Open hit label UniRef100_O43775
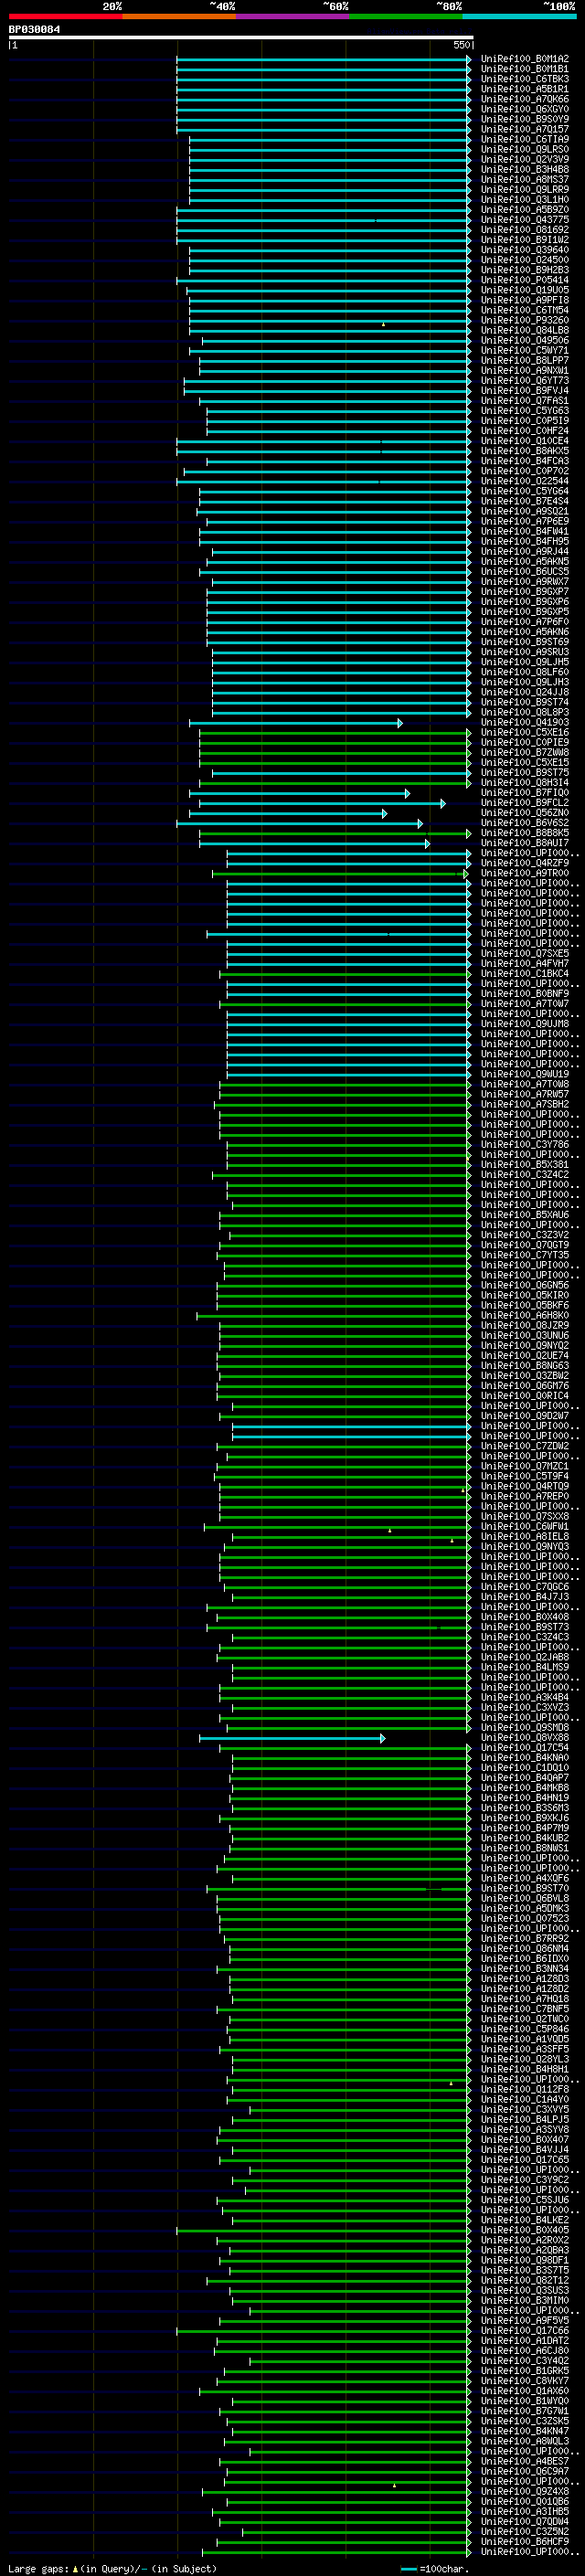This screenshot has height=2576, width=585. 525,220
